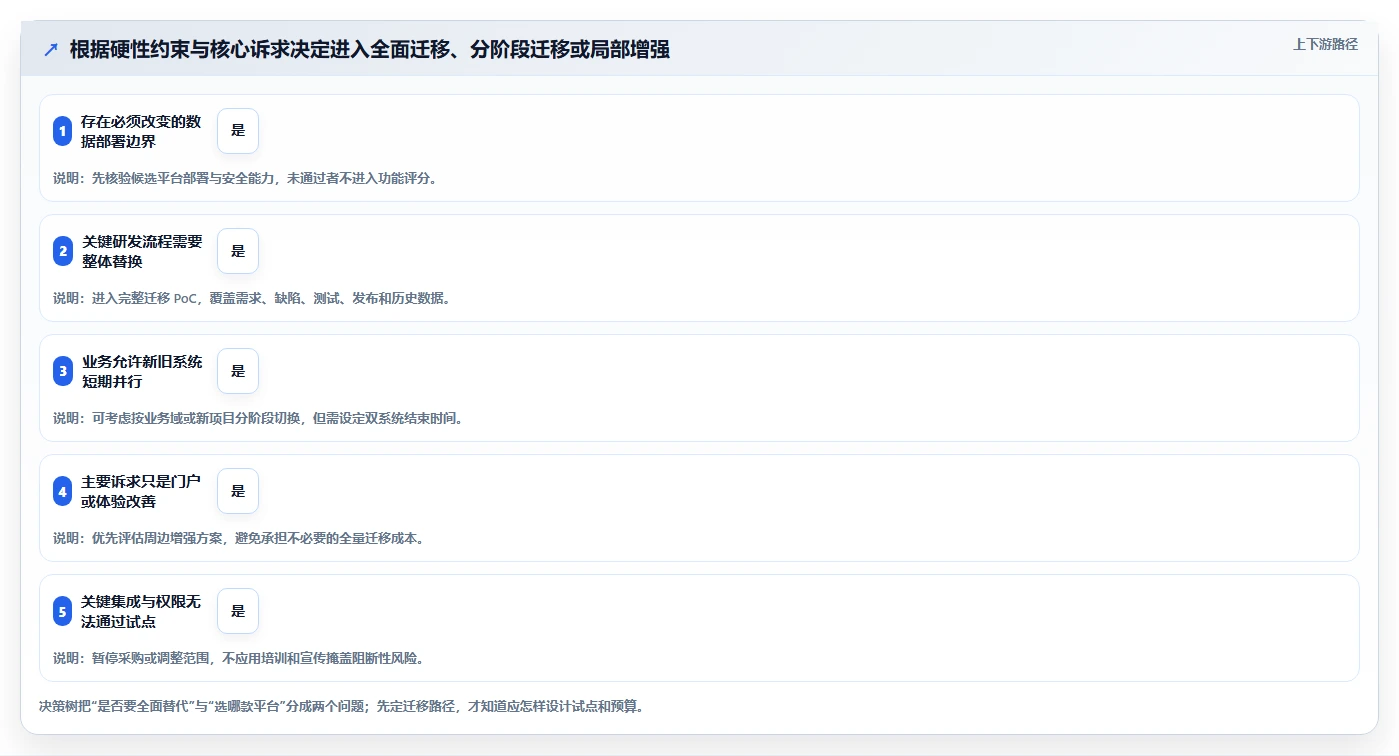The width and height of the screenshot is (1399, 756).
Task: Click the note starting 说明：可考虑按业务域
Action: tap(258, 418)
